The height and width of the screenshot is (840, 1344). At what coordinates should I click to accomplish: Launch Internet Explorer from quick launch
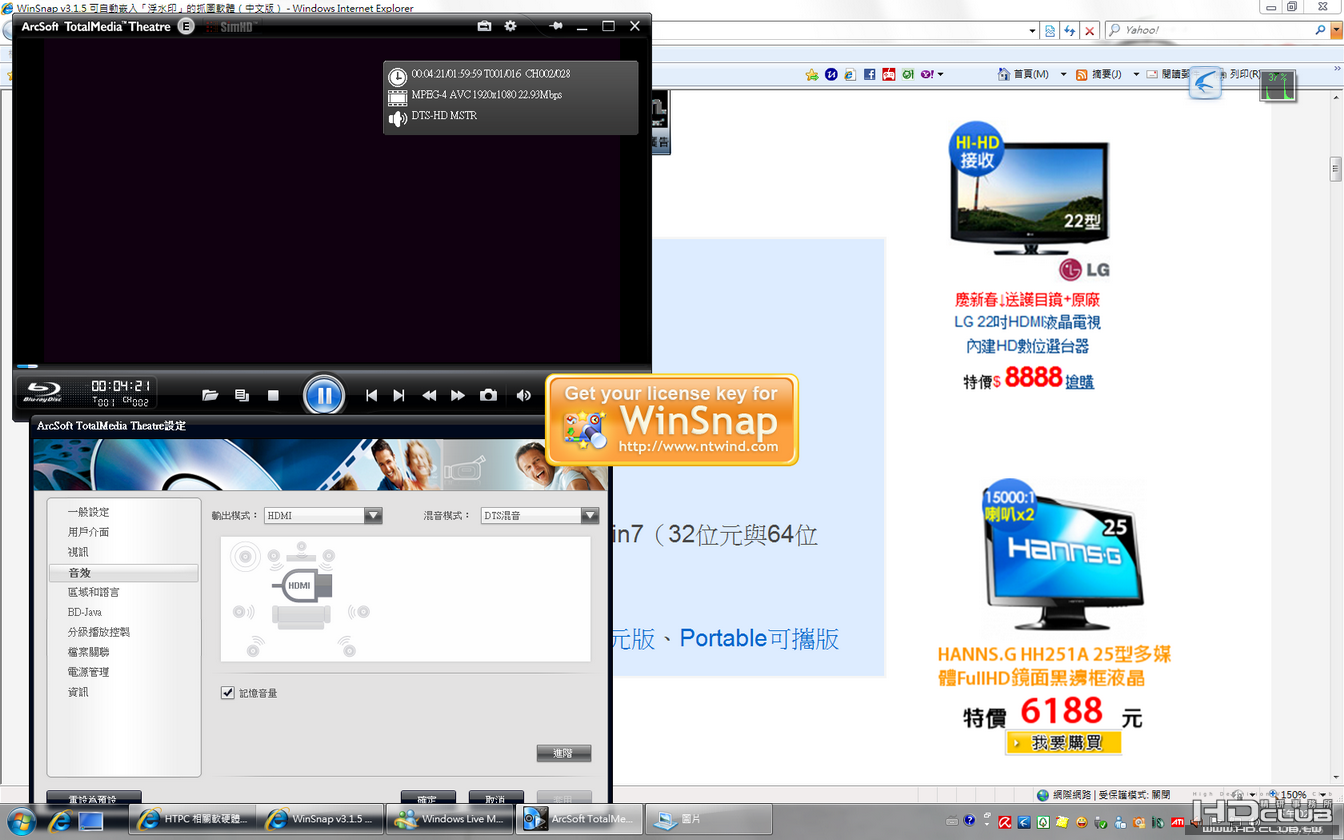pos(60,821)
